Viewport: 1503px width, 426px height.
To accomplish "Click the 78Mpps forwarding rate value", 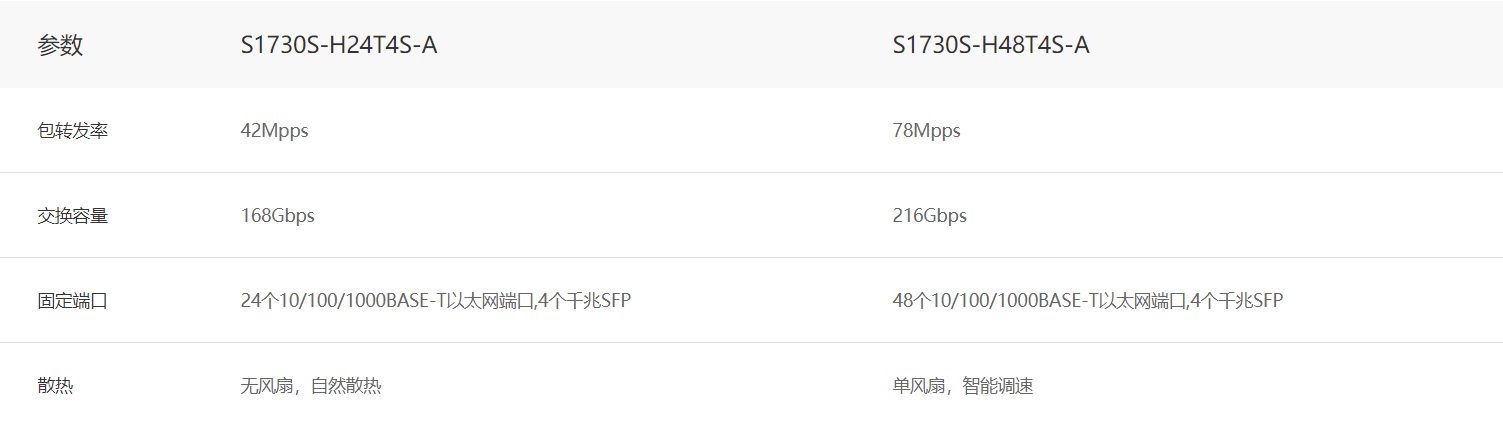I will coord(926,131).
